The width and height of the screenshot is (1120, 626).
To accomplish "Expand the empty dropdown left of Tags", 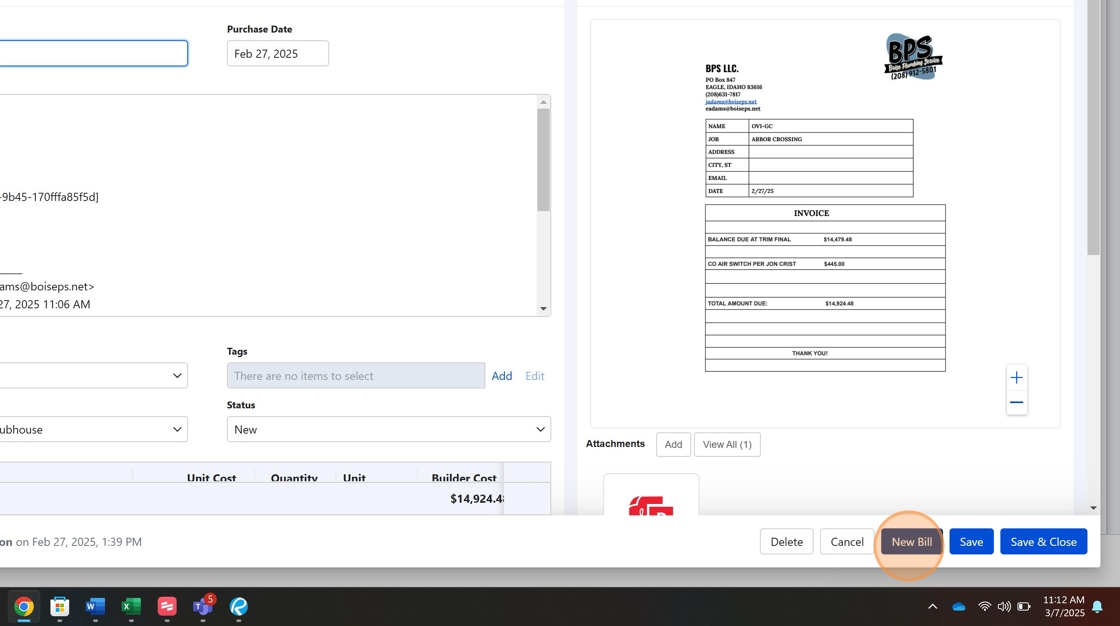I will pyautogui.click(x=94, y=376).
